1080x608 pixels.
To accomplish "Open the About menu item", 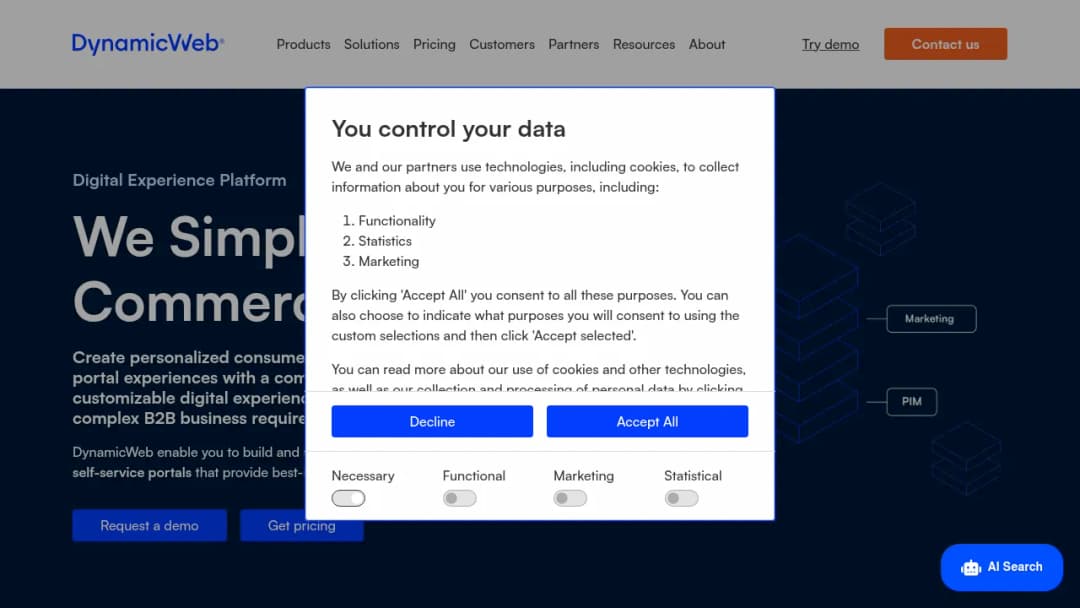I will 707,44.
